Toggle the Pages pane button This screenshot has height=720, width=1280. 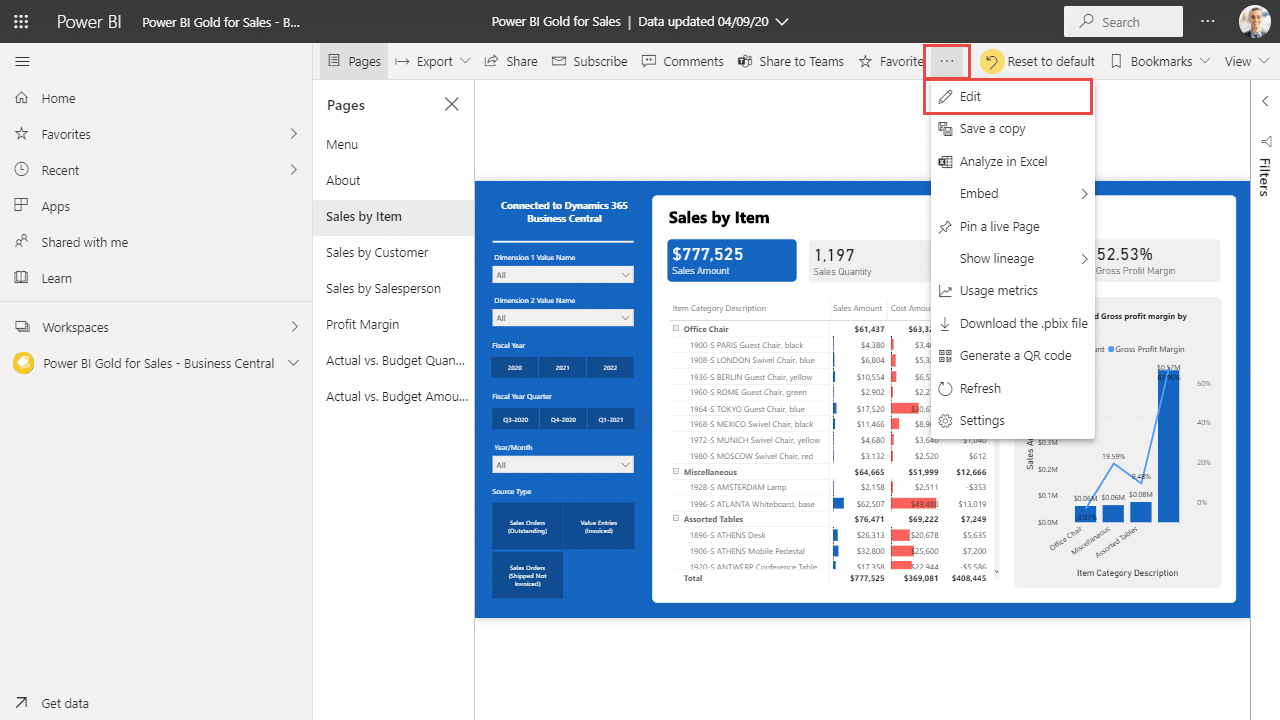point(354,61)
